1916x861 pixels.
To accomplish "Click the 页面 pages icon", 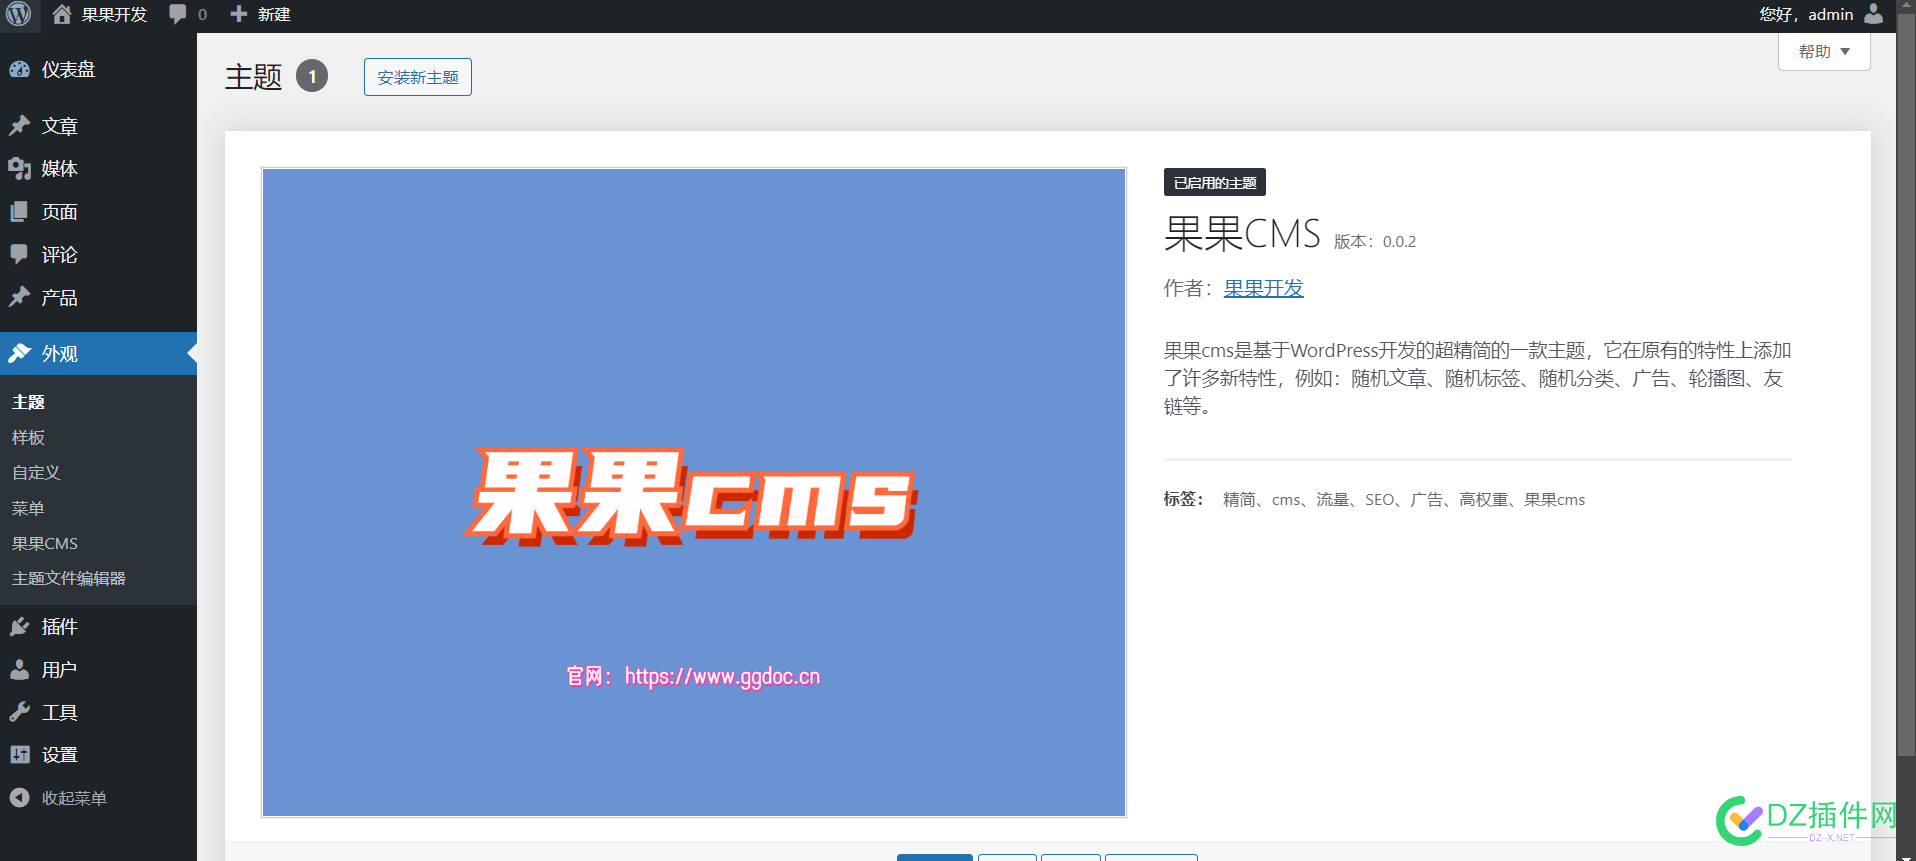I will click(x=19, y=212).
